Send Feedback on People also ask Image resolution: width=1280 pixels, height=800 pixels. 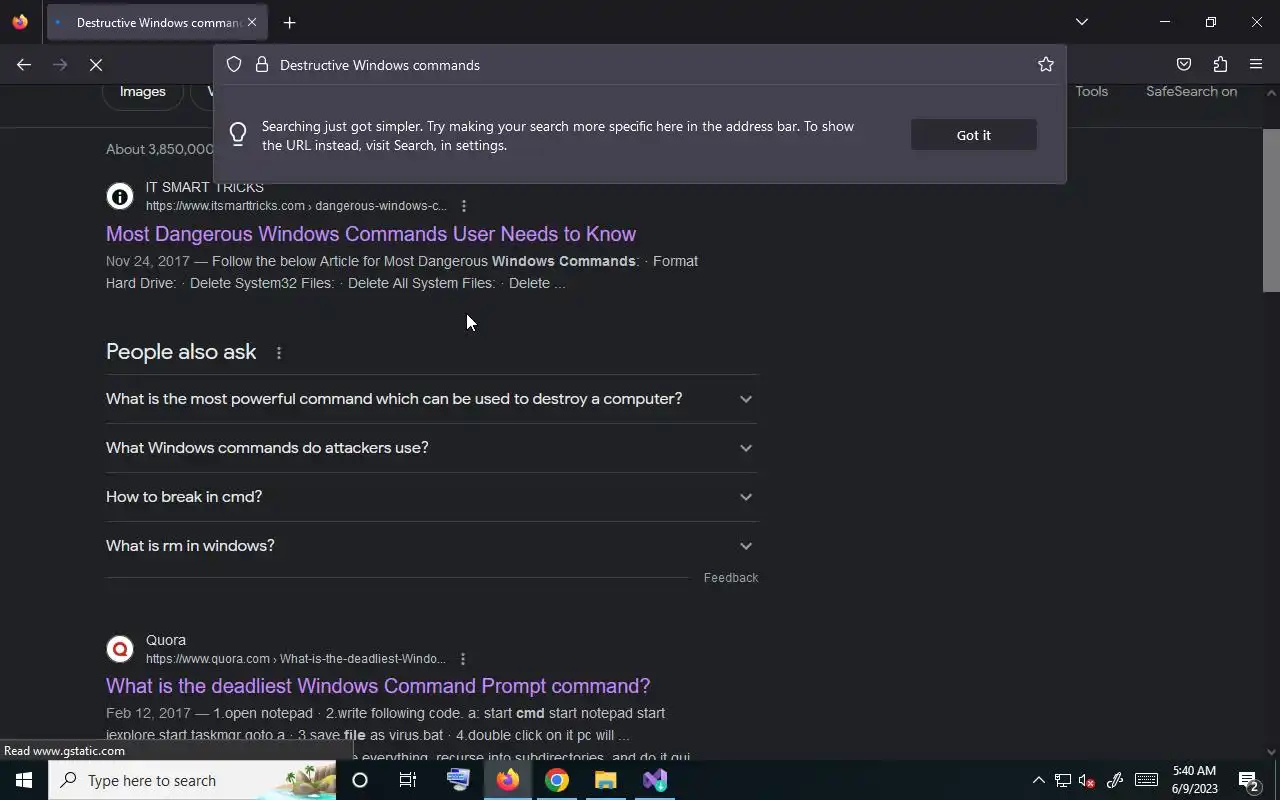(x=731, y=578)
